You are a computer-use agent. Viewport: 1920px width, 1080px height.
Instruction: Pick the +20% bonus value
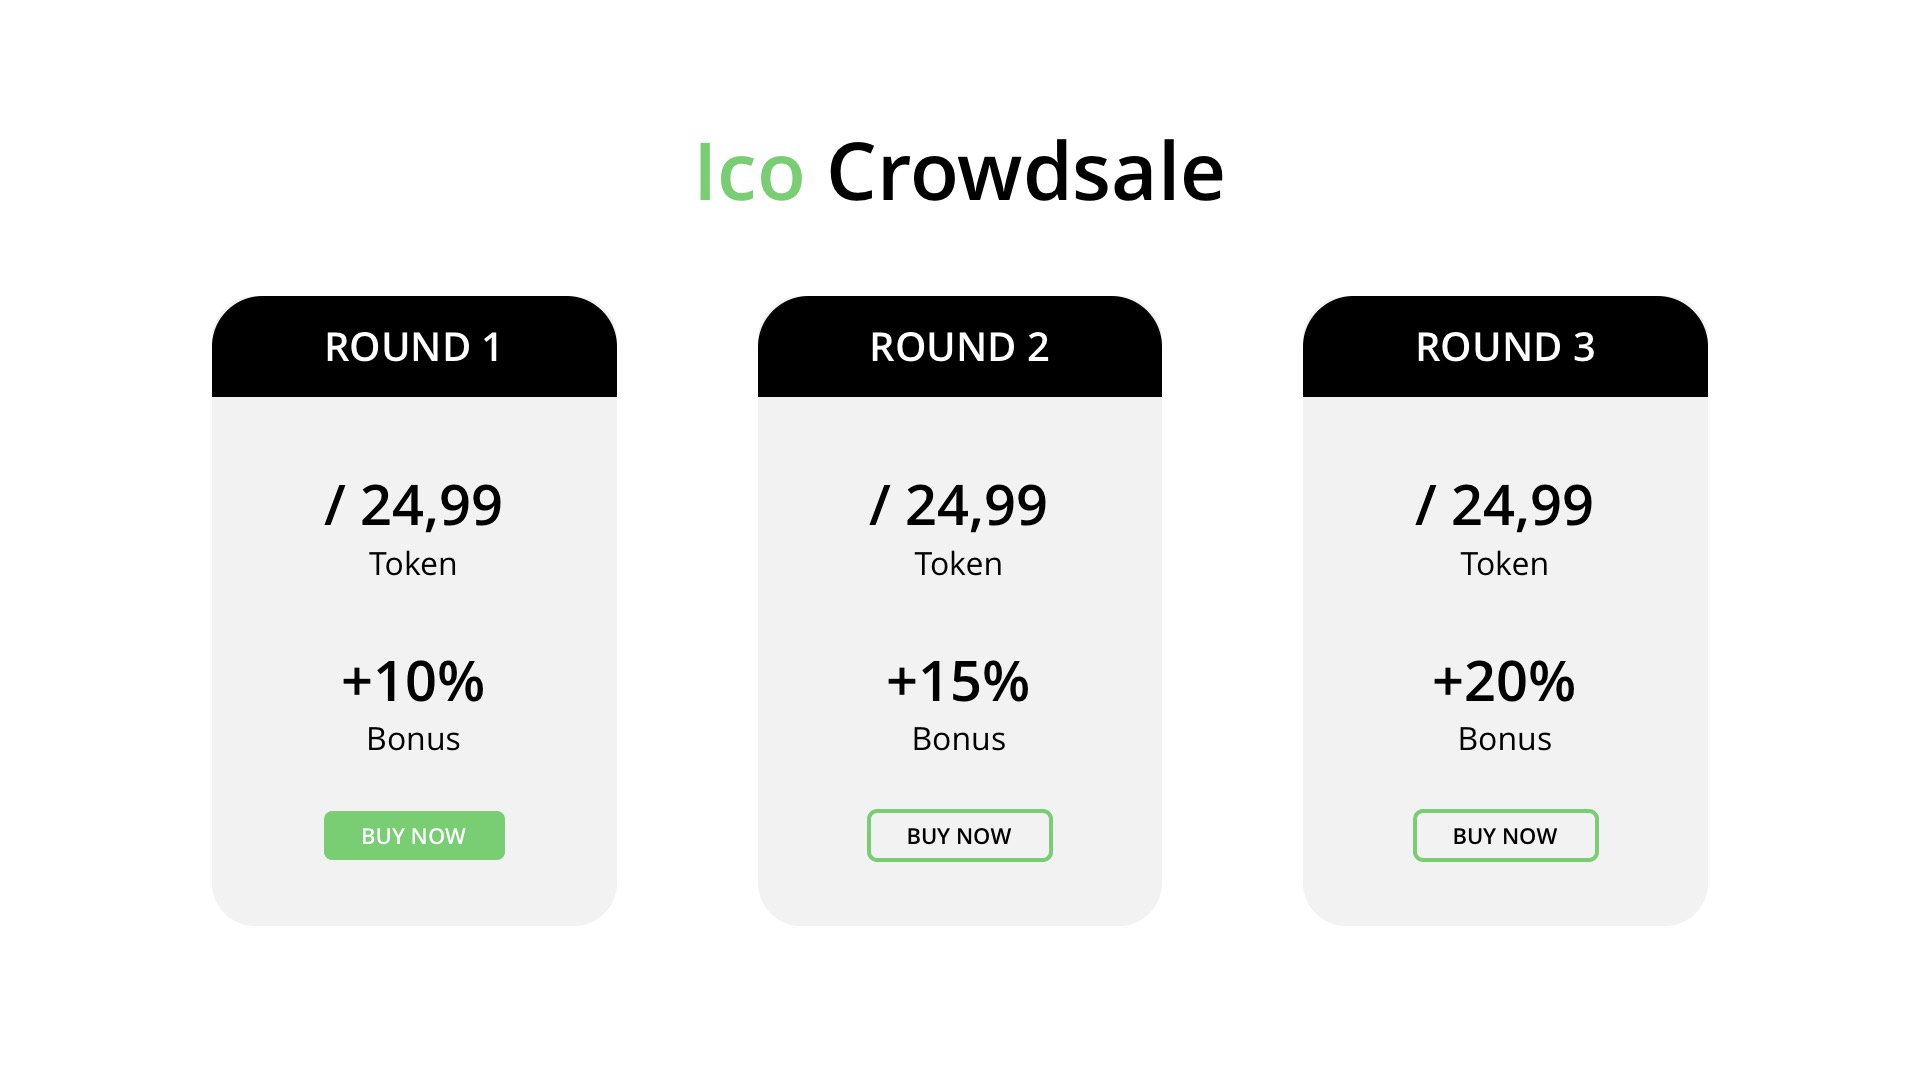(x=1505, y=682)
